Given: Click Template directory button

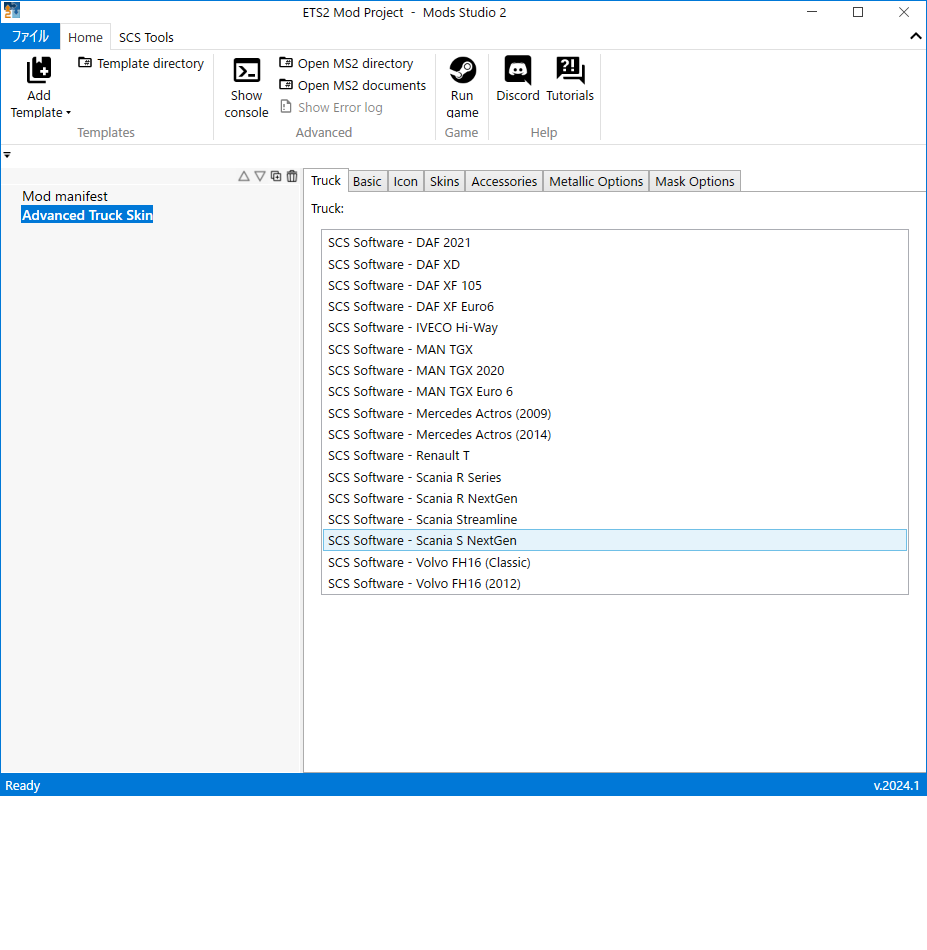Looking at the screenshot, I should tap(150, 63).
